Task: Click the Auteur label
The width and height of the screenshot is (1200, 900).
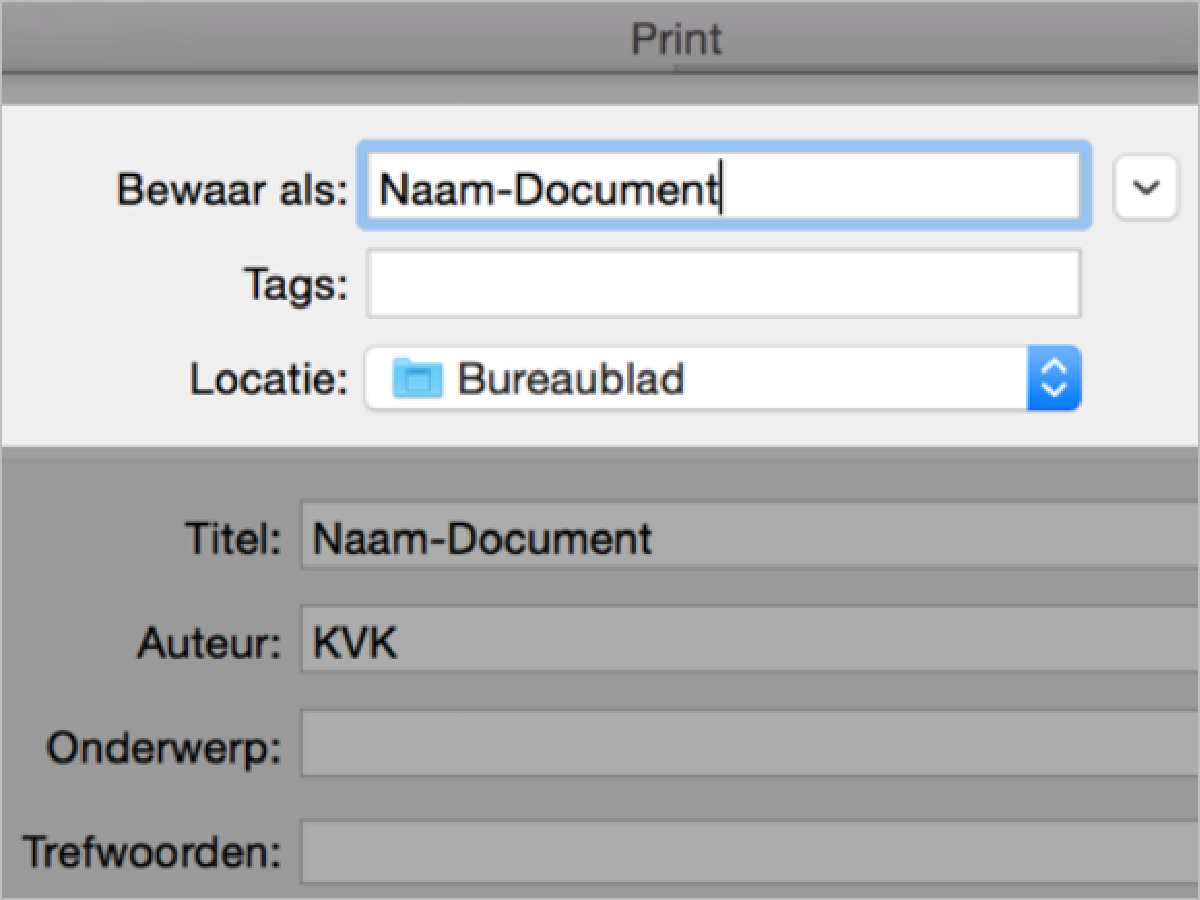Action: 209,644
